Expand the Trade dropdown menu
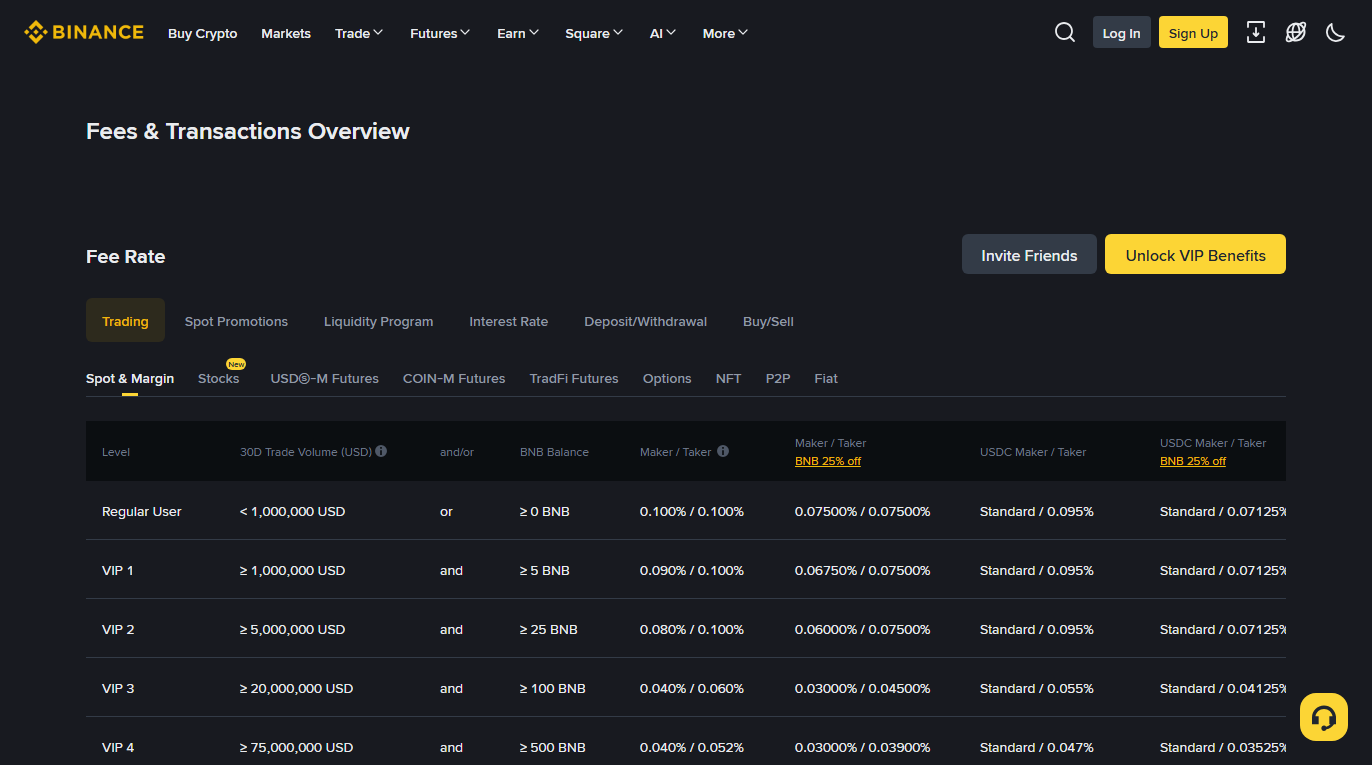 [359, 33]
